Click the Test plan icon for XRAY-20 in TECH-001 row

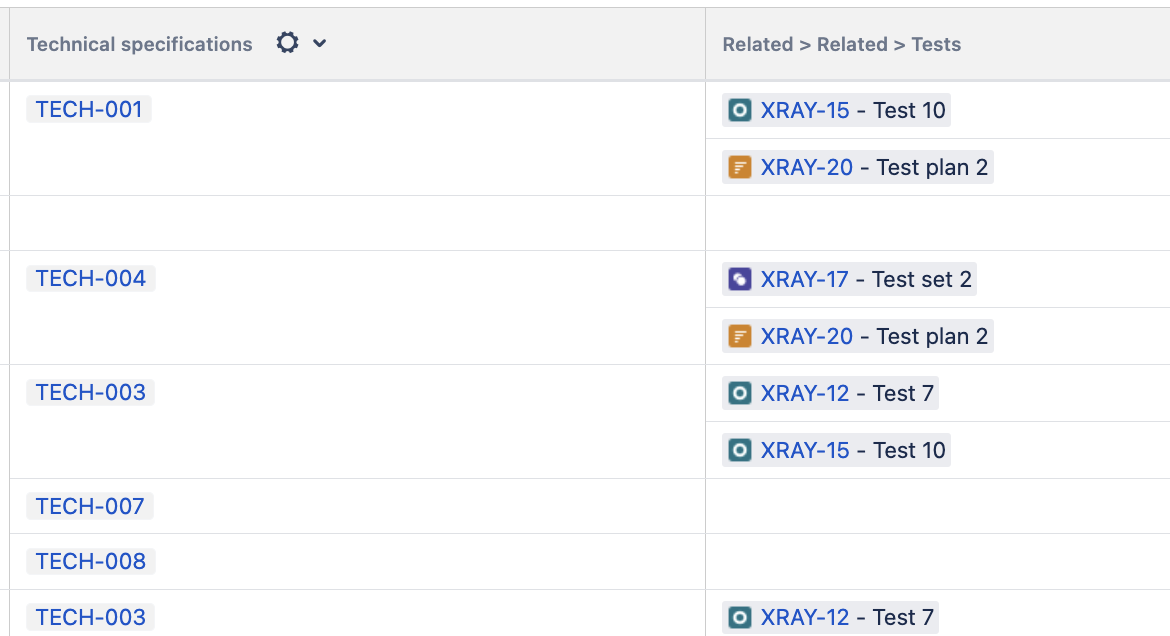point(739,167)
